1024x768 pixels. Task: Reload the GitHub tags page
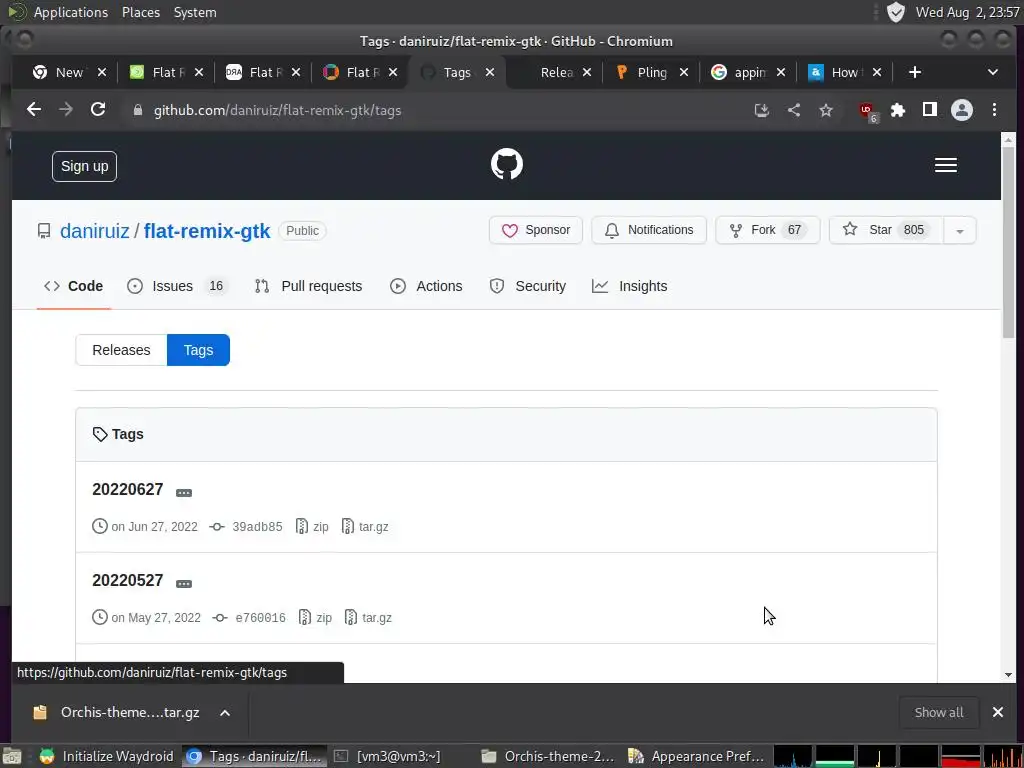98,110
